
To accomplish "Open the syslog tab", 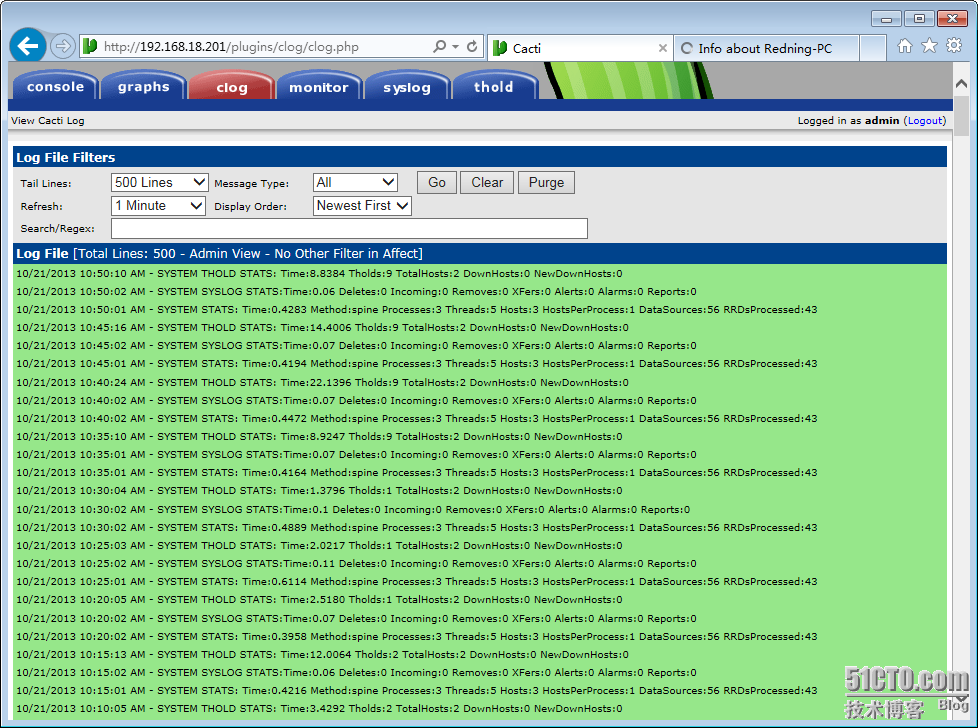I will tap(407, 86).
